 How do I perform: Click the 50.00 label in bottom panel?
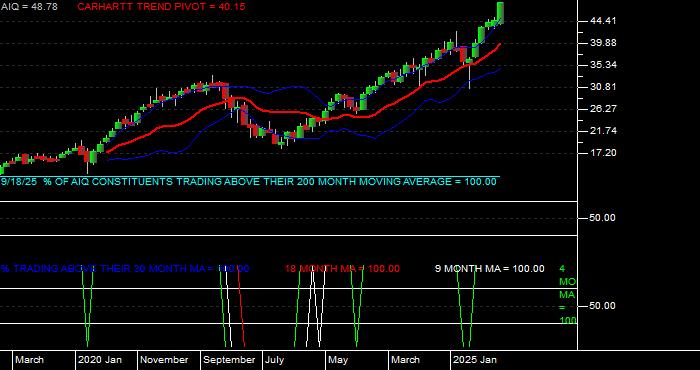[x=603, y=306]
